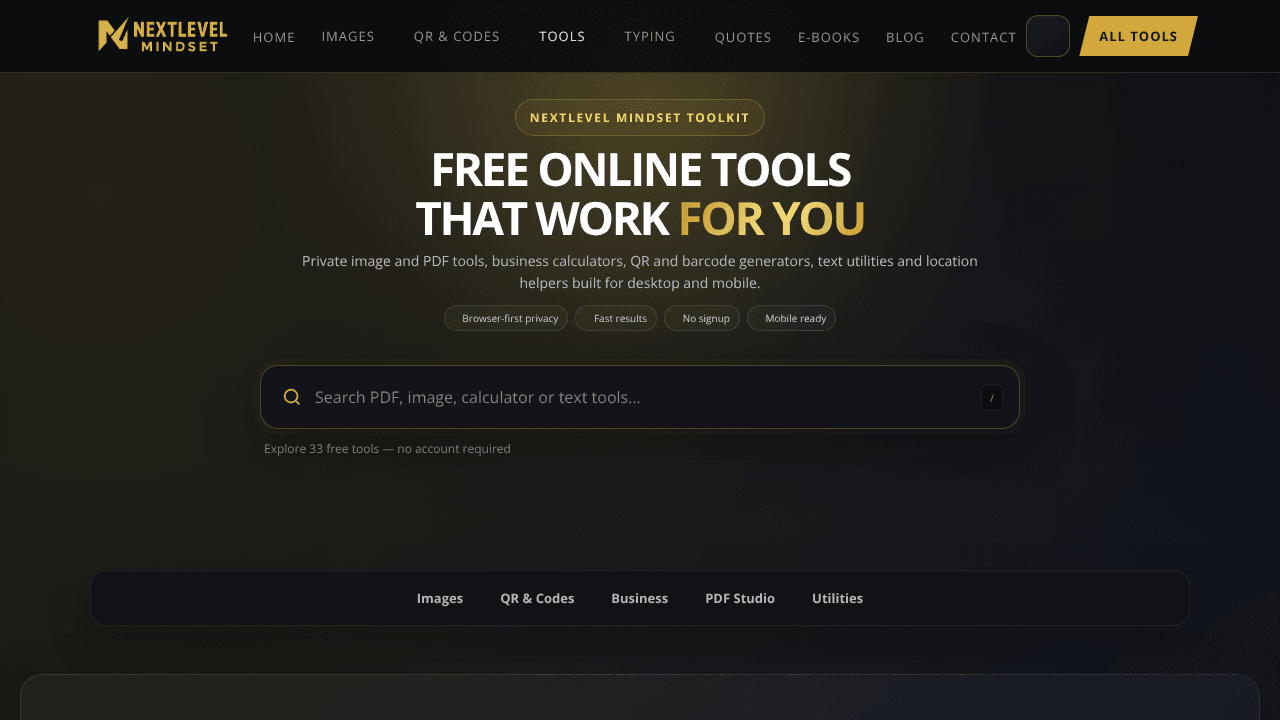Open the E-BOOKS navigation link
Image resolution: width=1280 pixels, height=720 pixels.
(829, 37)
